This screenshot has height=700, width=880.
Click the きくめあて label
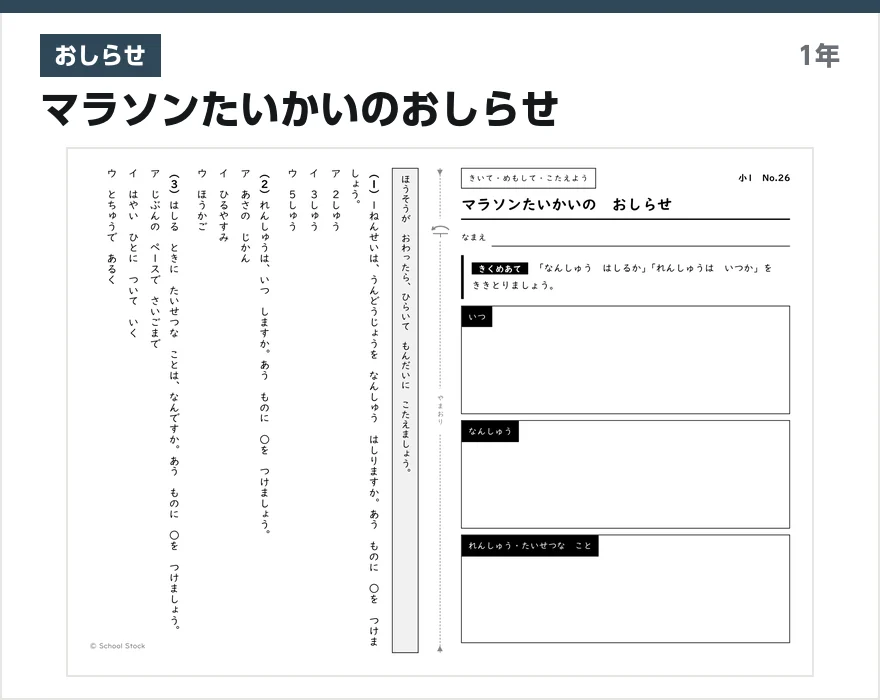pyautogui.click(x=499, y=269)
